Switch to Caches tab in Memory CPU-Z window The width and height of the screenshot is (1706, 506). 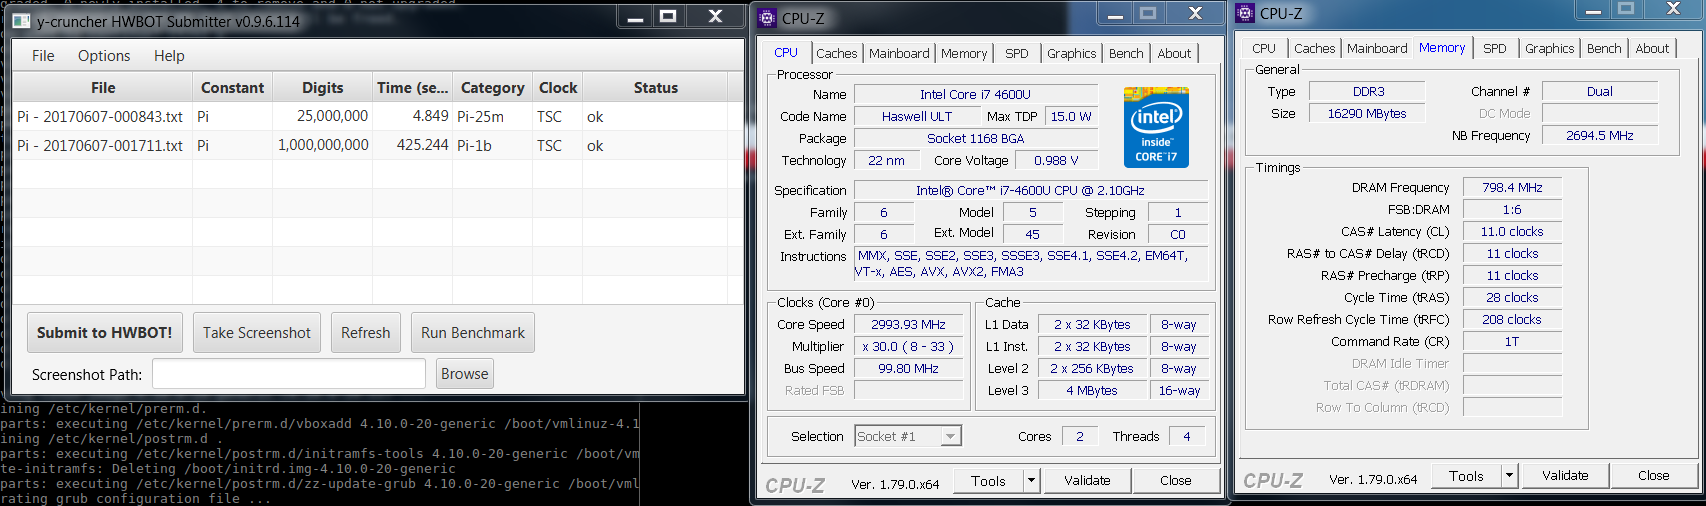1314,48
